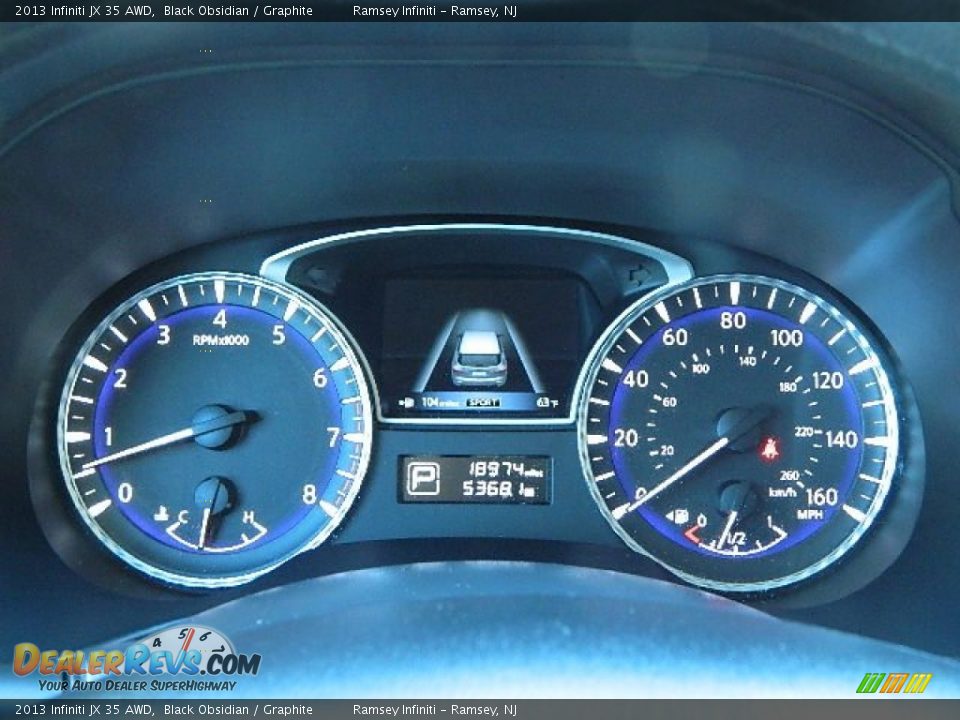Click the SPORT drive mode indicator
This screenshot has width=960, height=720.
[x=482, y=402]
